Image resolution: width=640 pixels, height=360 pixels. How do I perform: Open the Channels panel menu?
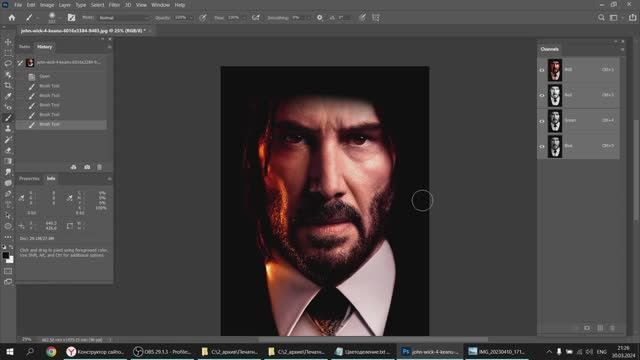pos(622,49)
